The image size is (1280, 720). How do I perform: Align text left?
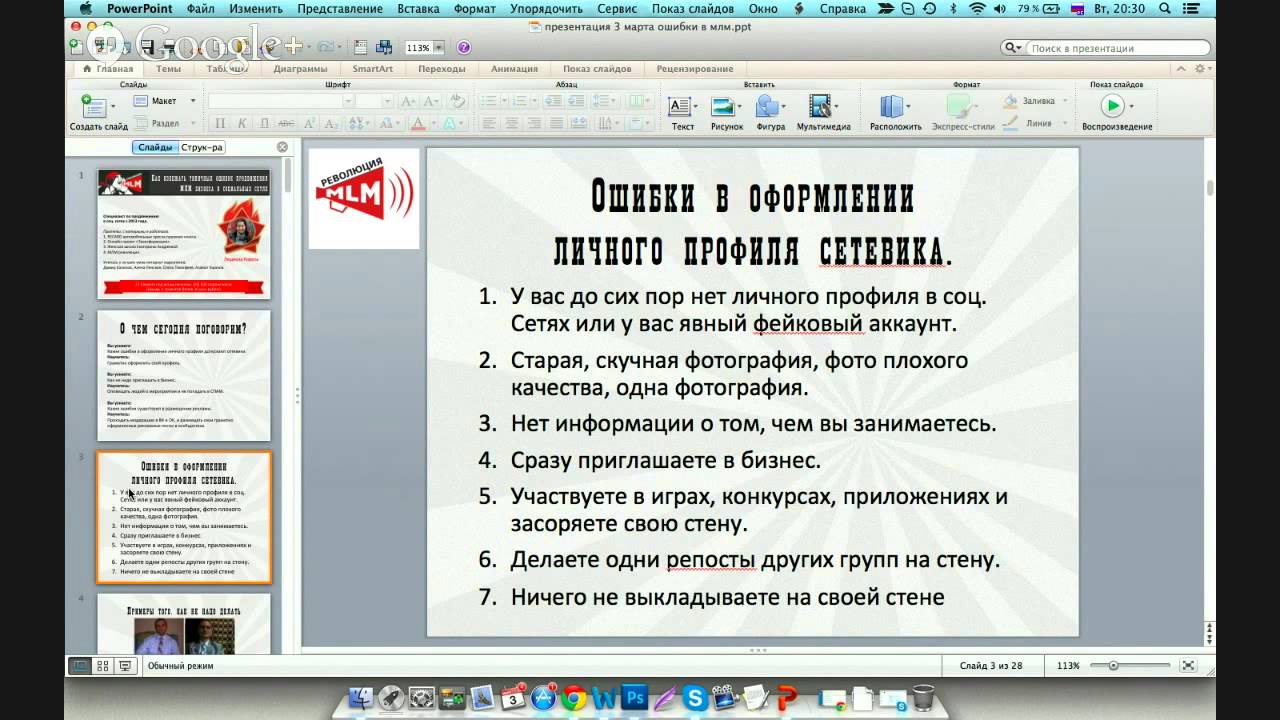tap(489, 124)
